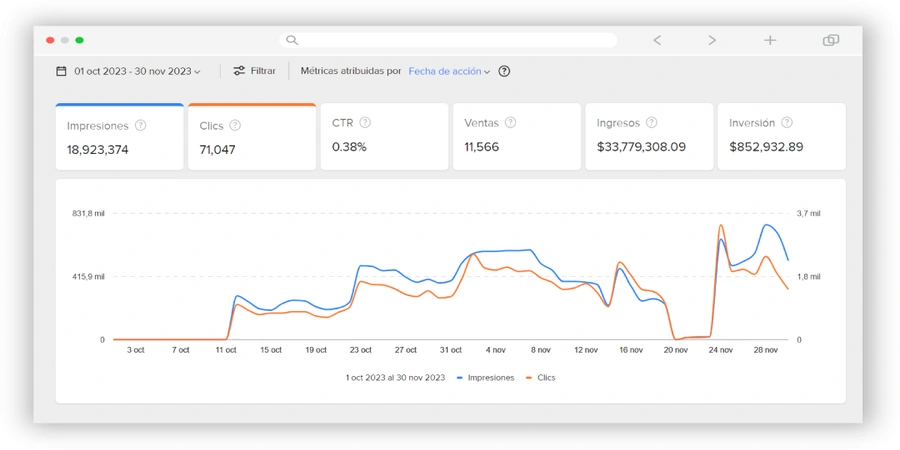Open the tab overview icon
The width and height of the screenshot is (900, 450).
[x=831, y=40]
